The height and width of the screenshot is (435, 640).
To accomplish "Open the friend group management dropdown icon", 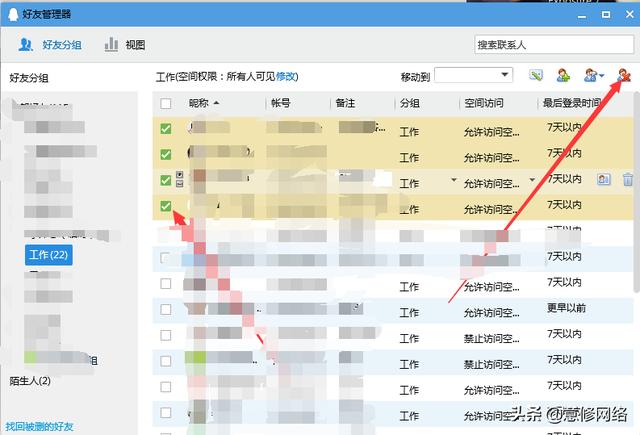I will point(594,75).
